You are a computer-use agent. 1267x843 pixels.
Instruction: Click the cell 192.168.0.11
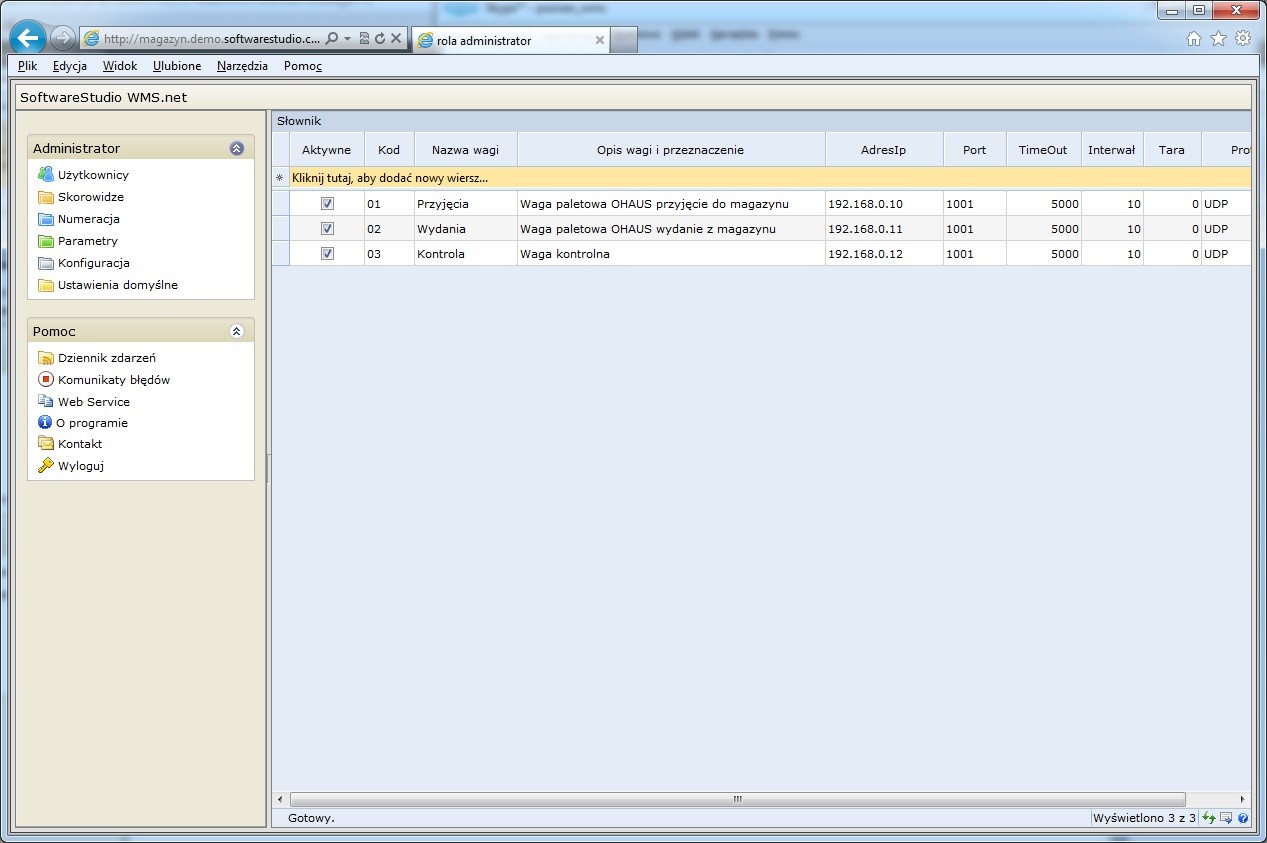(884, 228)
